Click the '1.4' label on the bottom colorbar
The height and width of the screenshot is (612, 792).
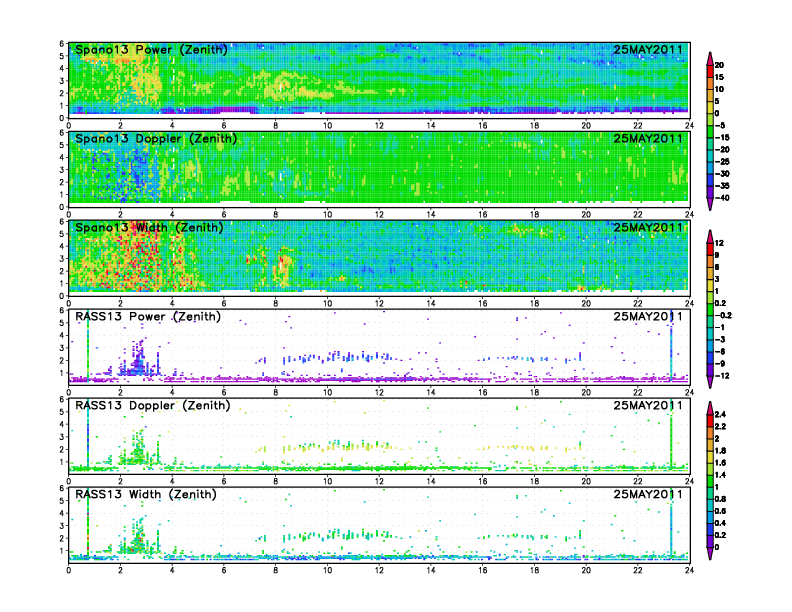click(x=720, y=475)
